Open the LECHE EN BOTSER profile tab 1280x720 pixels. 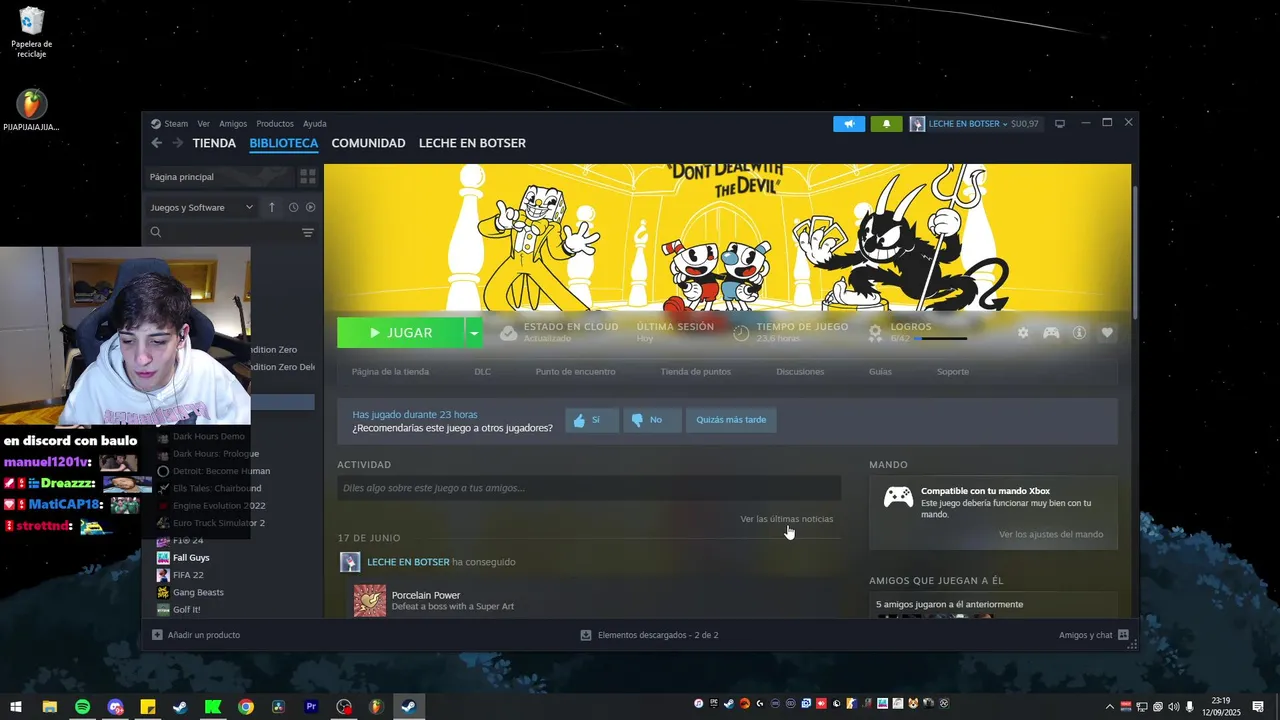pos(472,143)
